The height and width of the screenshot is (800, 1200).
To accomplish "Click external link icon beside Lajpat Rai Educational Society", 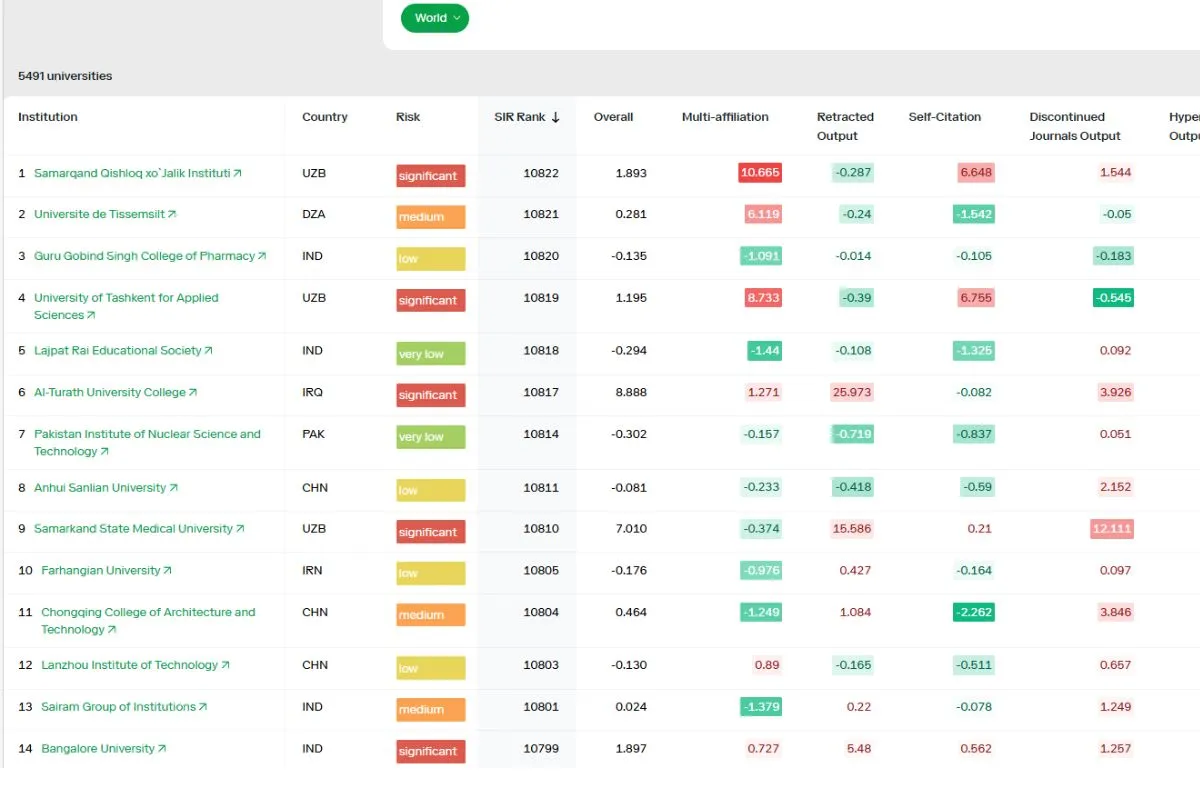I will (x=209, y=351).
